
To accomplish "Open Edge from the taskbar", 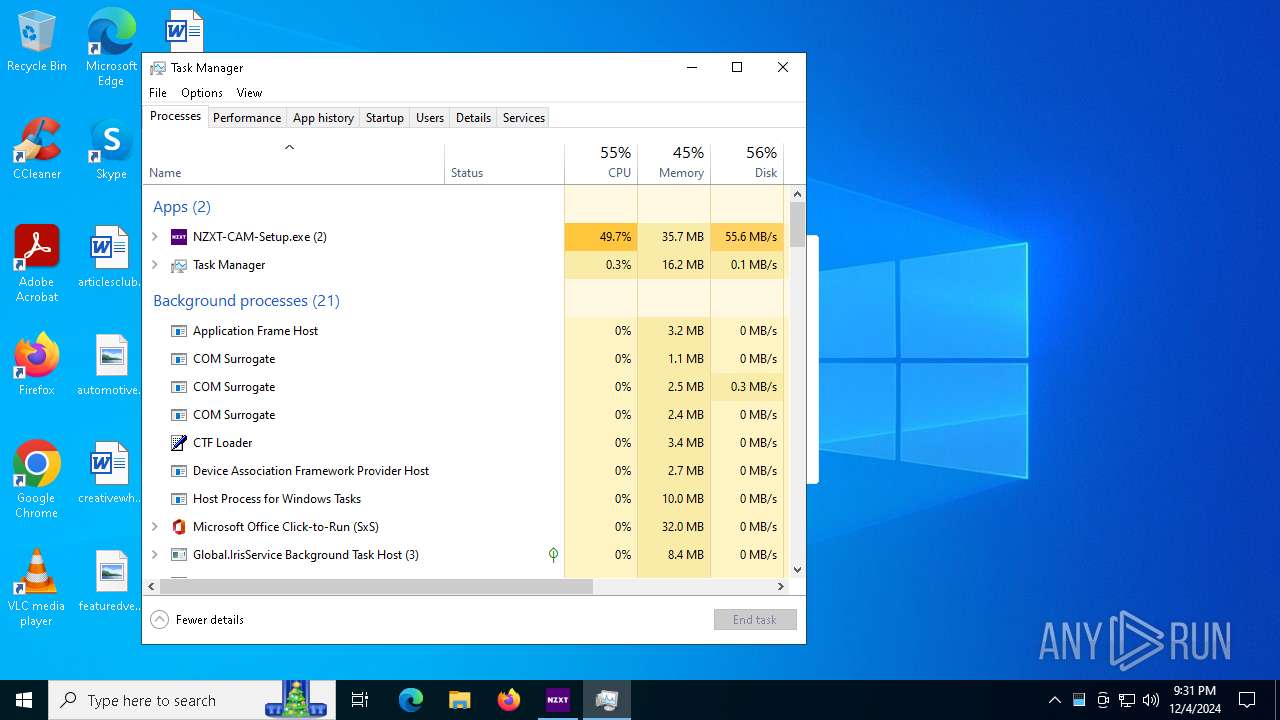I will (x=411, y=700).
